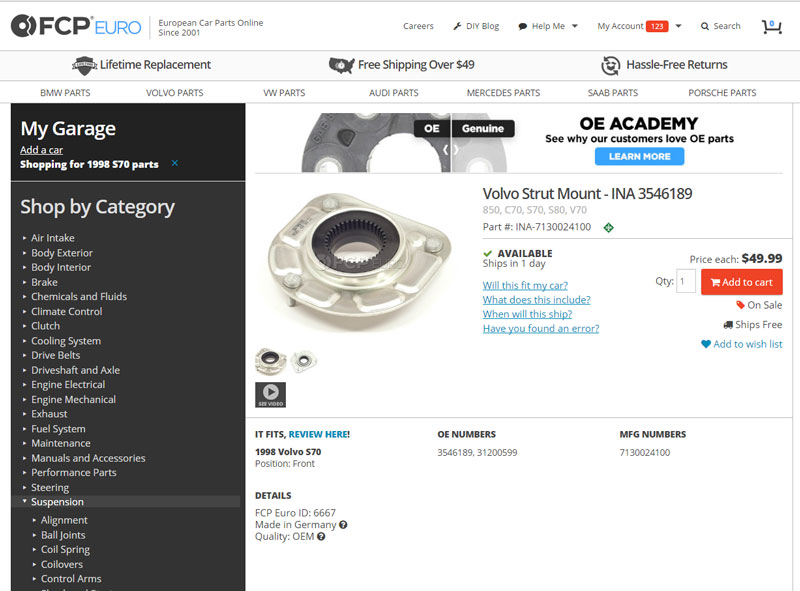Click Made in Germany help icon

click(x=343, y=525)
